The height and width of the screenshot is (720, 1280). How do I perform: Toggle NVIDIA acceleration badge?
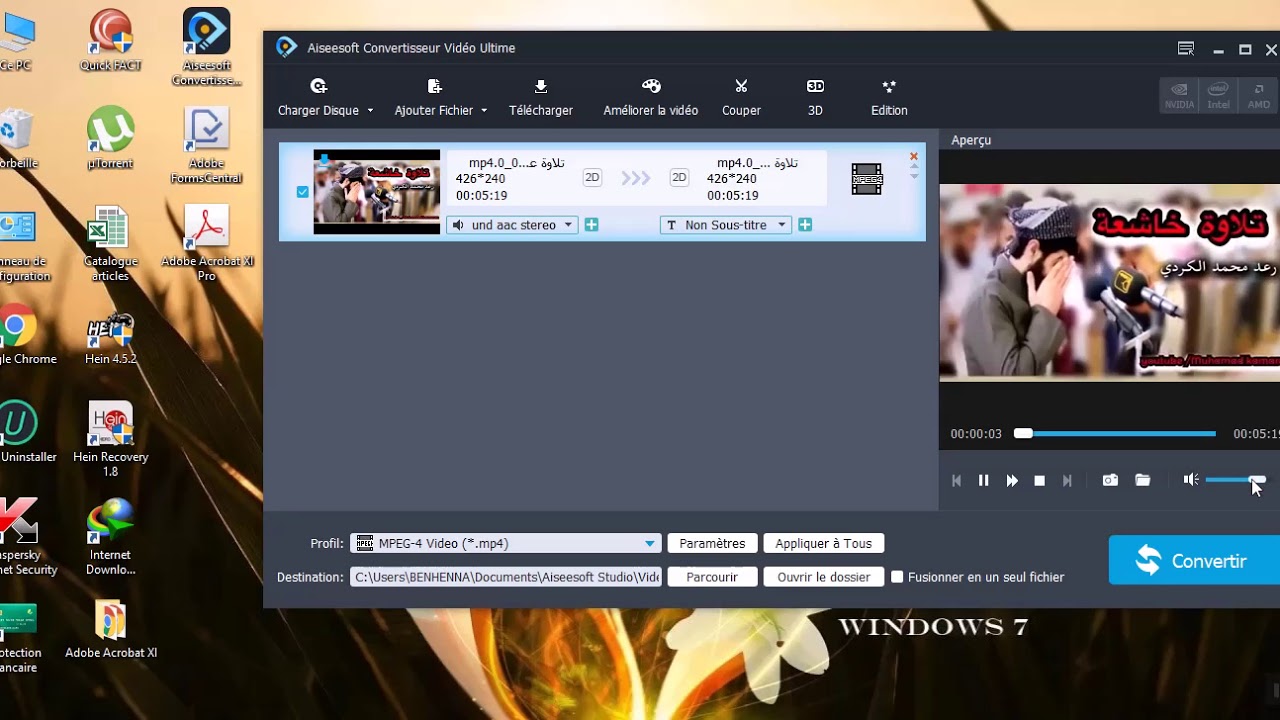click(1179, 95)
